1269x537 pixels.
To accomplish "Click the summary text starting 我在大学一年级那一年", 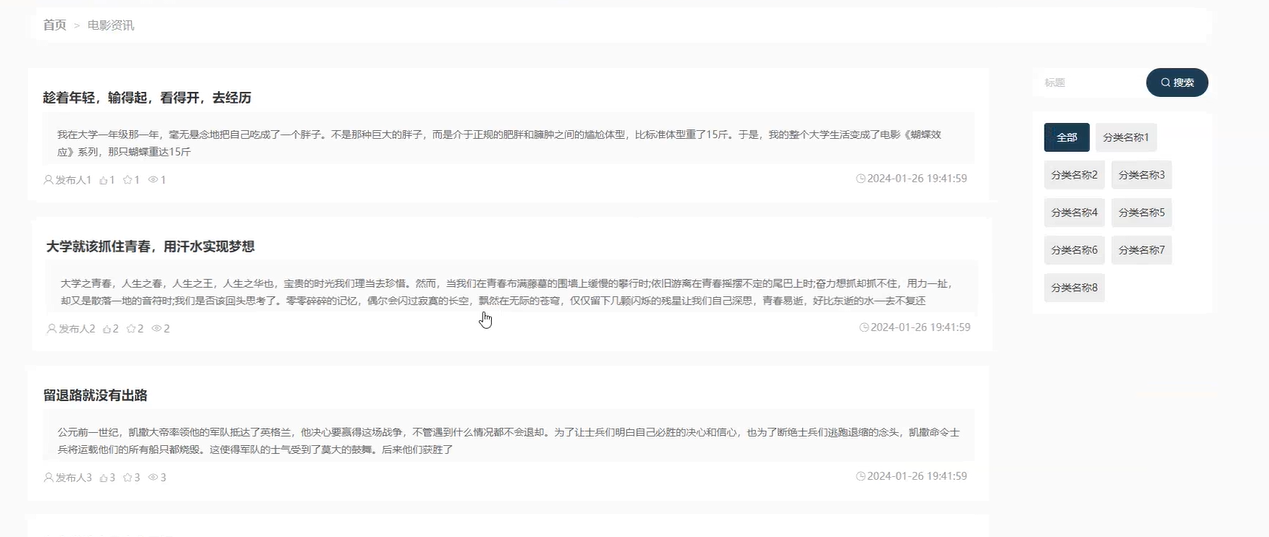I will pos(499,143).
